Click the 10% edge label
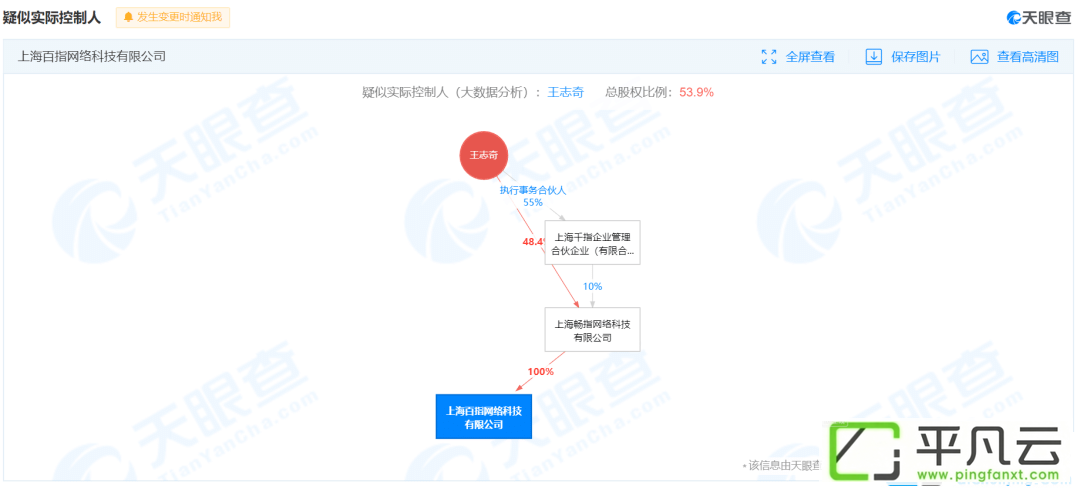Image resolution: width=1080 pixels, height=492 pixels. click(x=592, y=286)
